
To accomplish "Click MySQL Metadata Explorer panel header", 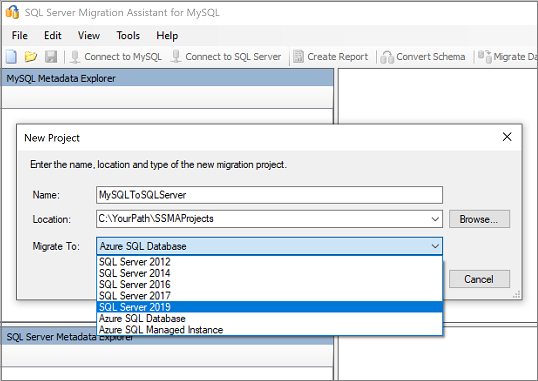I will [167, 78].
